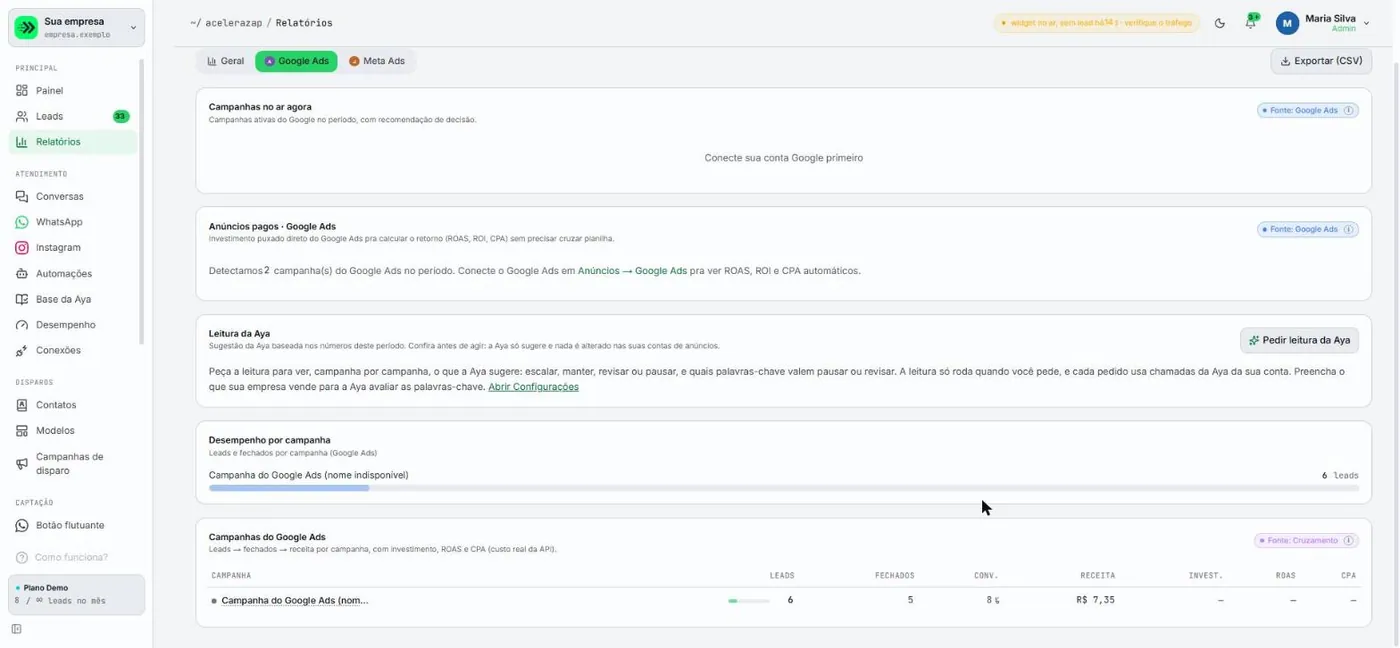Follow the Anúncios → Google Ads link
The height and width of the screenshot is (648, 1400).
point(632,271)
